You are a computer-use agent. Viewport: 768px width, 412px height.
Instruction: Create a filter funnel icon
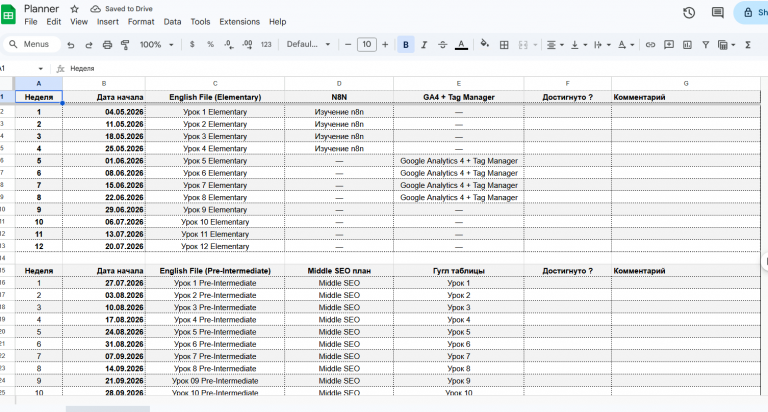(705, 45)
